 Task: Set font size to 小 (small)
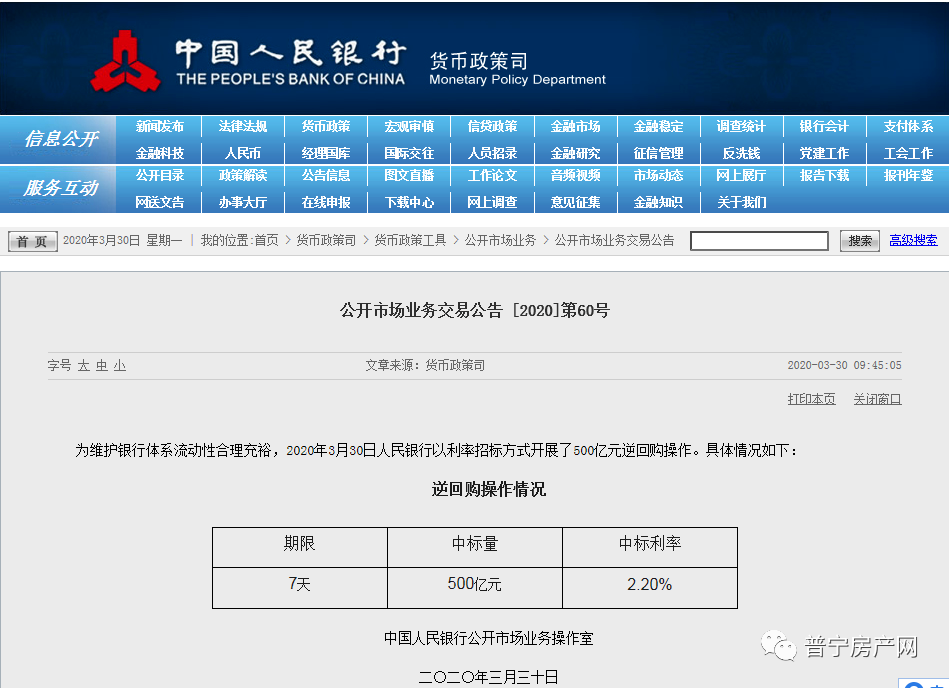pos(120,365)
